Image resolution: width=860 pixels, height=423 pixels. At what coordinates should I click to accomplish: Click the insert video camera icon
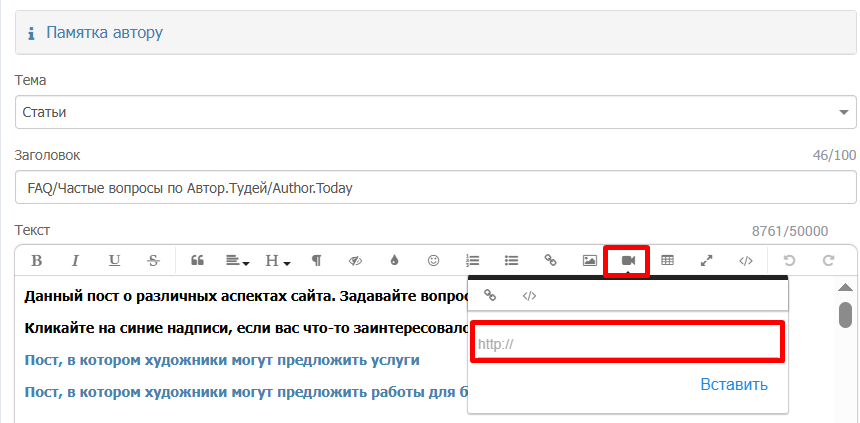pyautogui.click(x=628, y=261)
